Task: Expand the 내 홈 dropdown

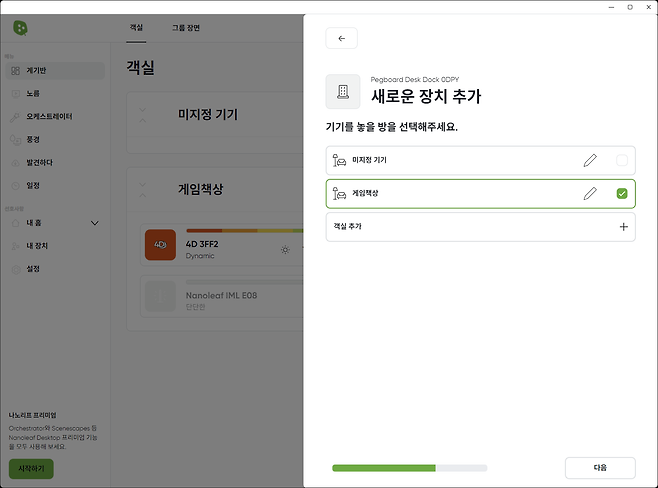Action: pyautogui.click(x=95, y=222)
